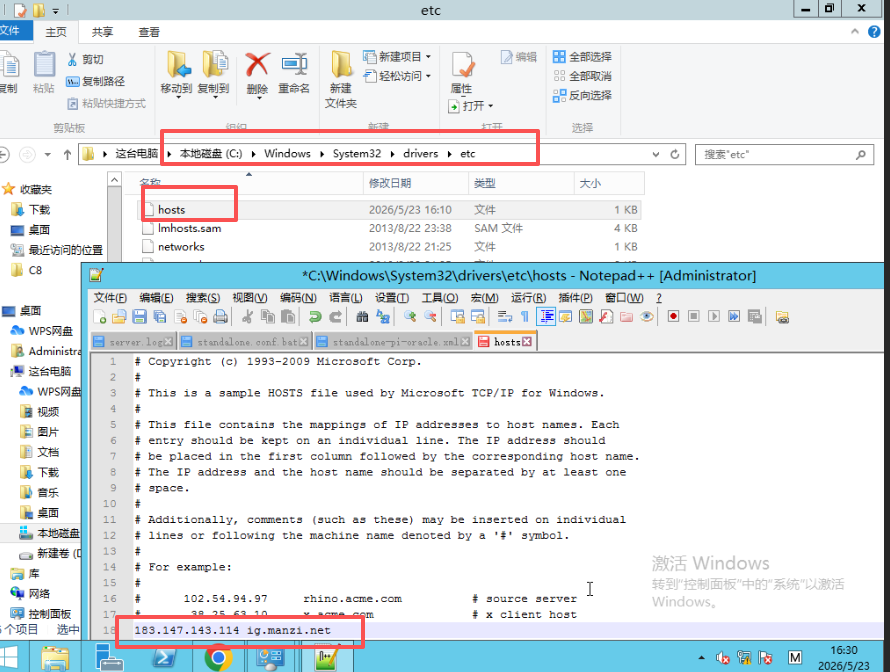The width and height of the screenshot is (890, 672).
Task: Refresh the Explorer address bar
Action: (x=675, y=154)
